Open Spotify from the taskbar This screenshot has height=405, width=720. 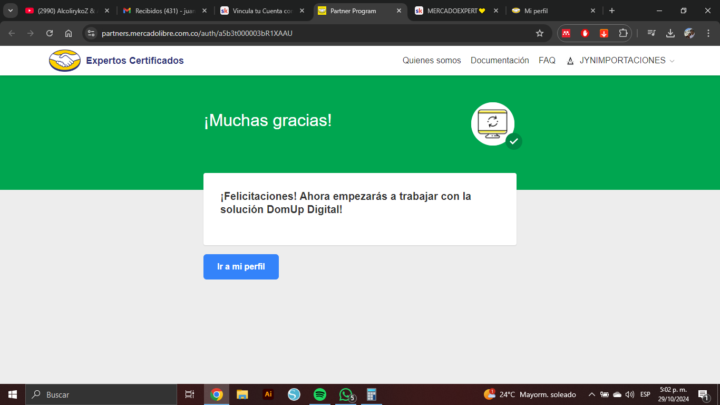320,394
